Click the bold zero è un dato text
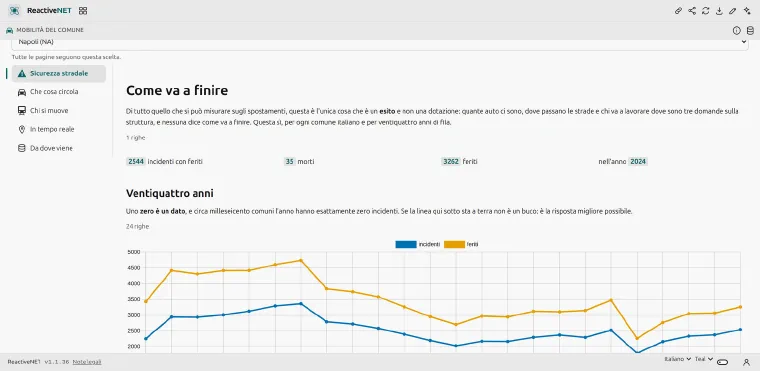Image resolution: width=760 pixels, height=371 pixels. pyautogui.click(x=162, y=212)
